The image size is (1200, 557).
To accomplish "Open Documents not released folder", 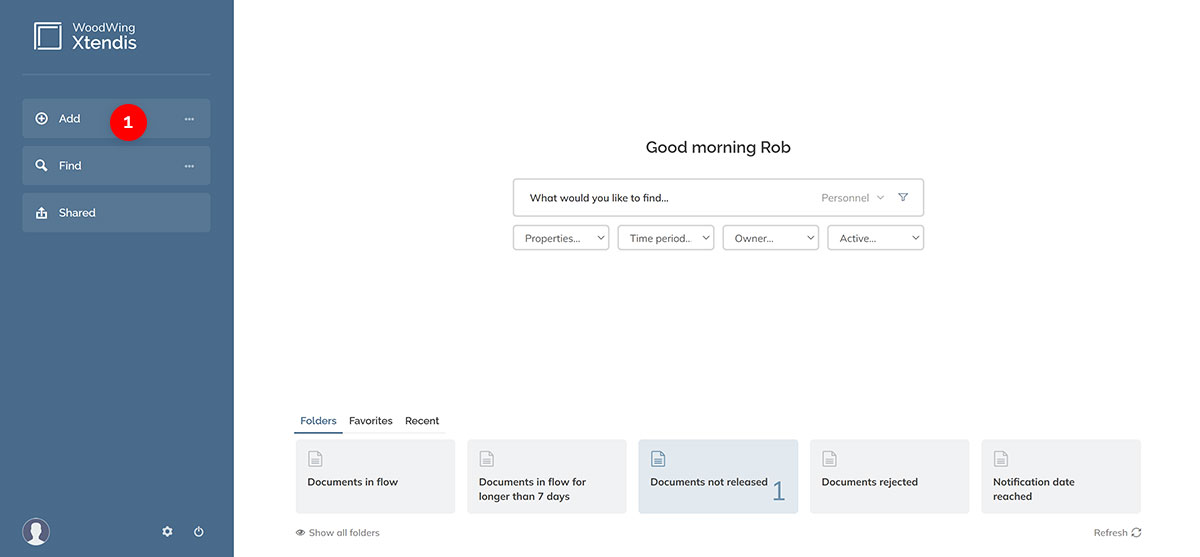I will [718, 477].
